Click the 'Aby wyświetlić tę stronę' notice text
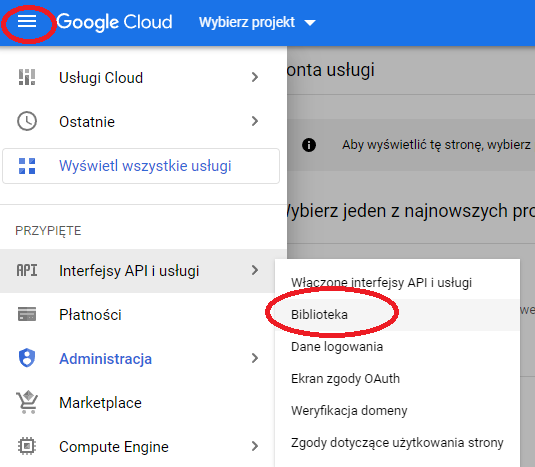Viewport: 535px width, 467px height. pos(436,145)
